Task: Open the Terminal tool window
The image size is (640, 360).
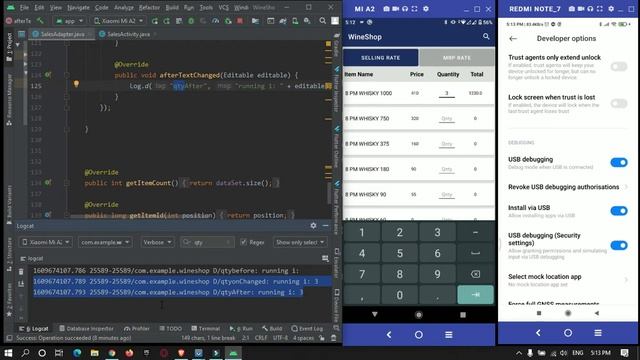Action: click(x=206, y=329)
